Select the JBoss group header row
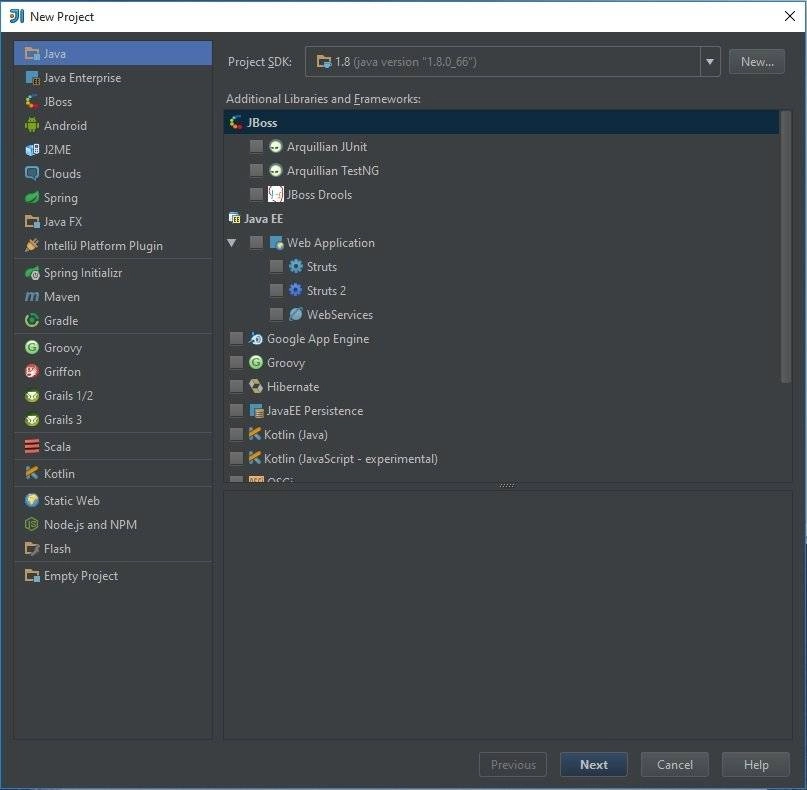This screenshot has height=790, width=807. [501, 122]
